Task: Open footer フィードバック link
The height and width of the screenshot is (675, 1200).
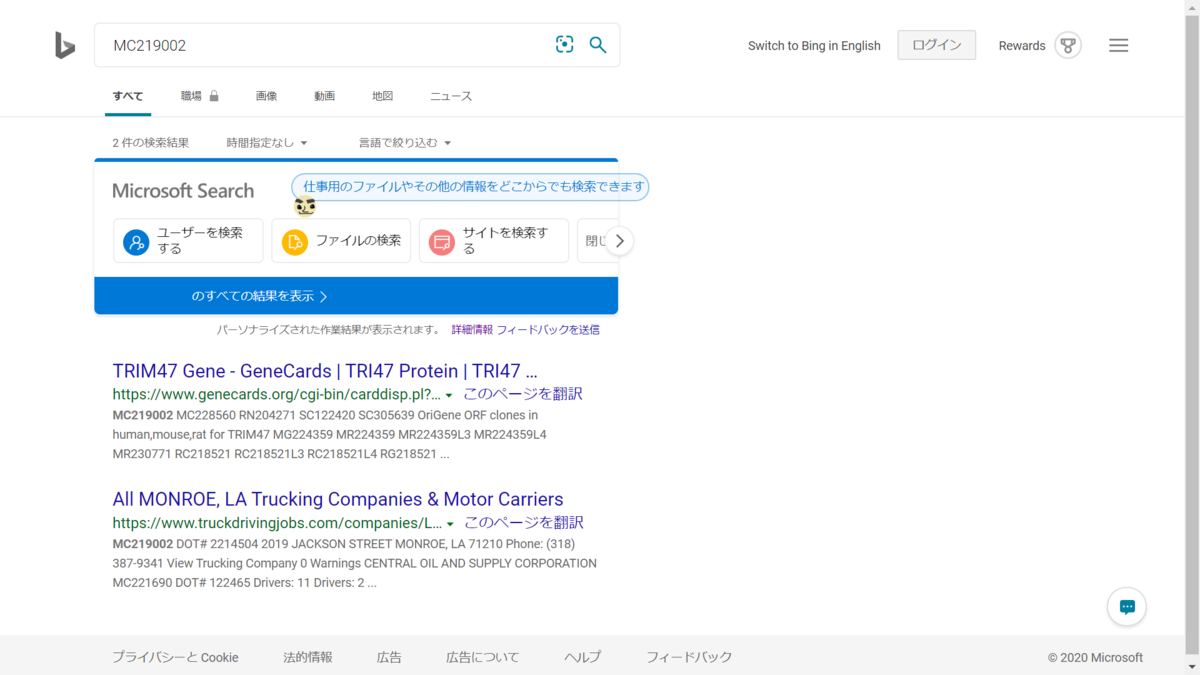Action: [689, 657]
